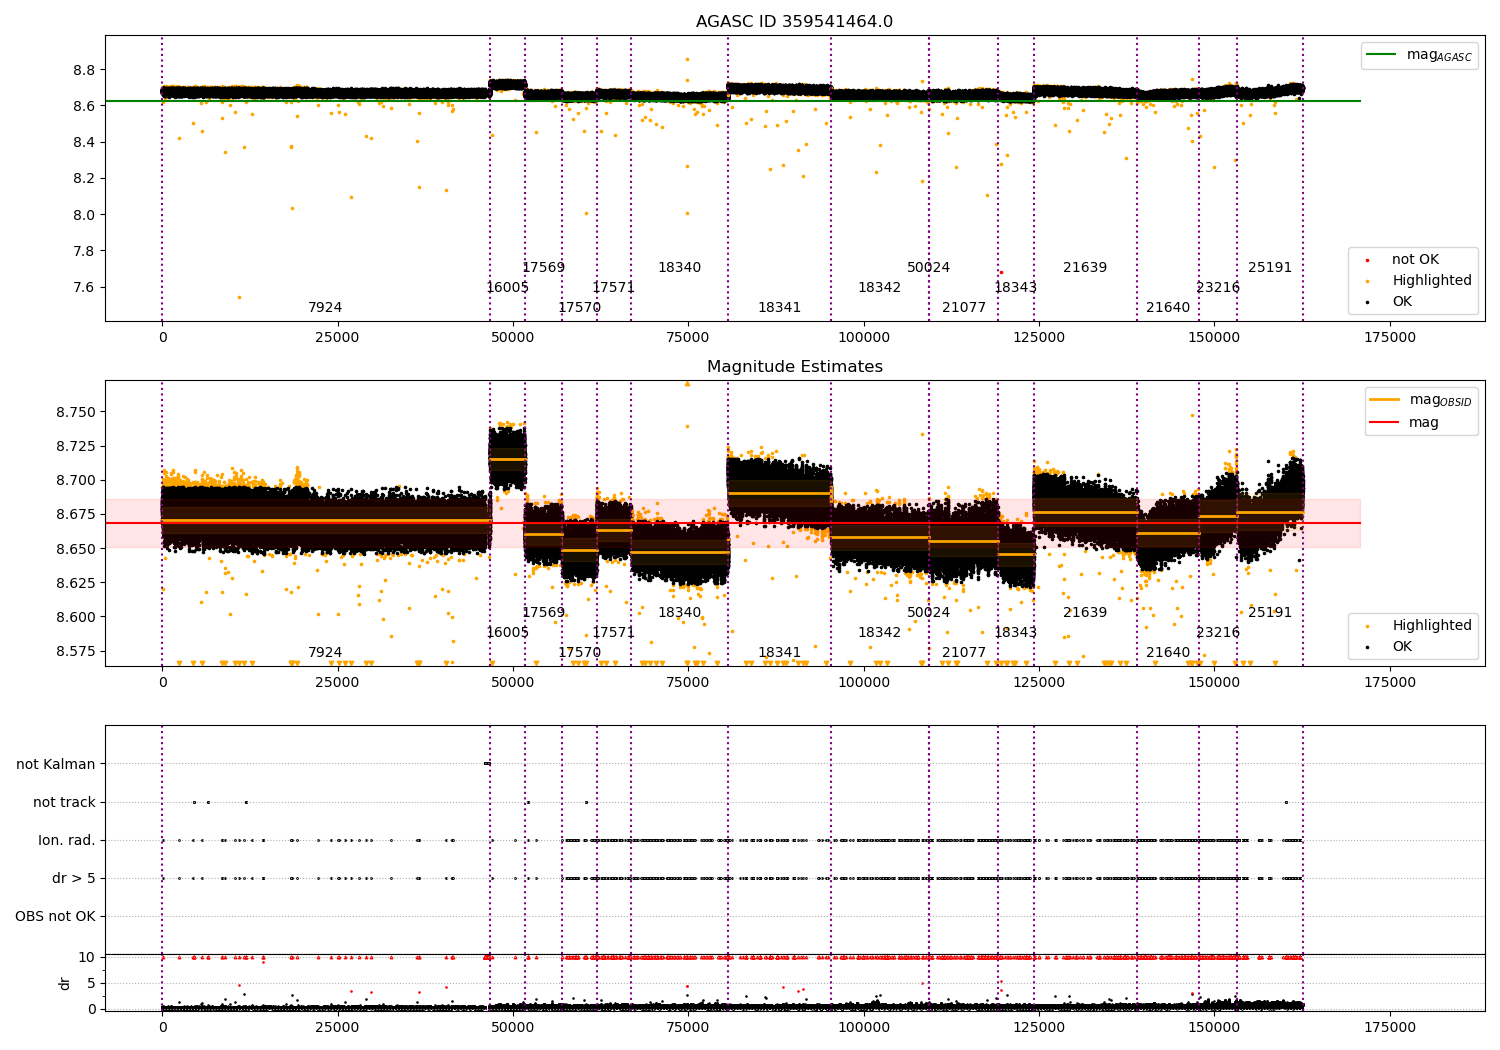Click the 8.750 y-axis tick label
The image size is (1500, 1050).
point(75,412)
